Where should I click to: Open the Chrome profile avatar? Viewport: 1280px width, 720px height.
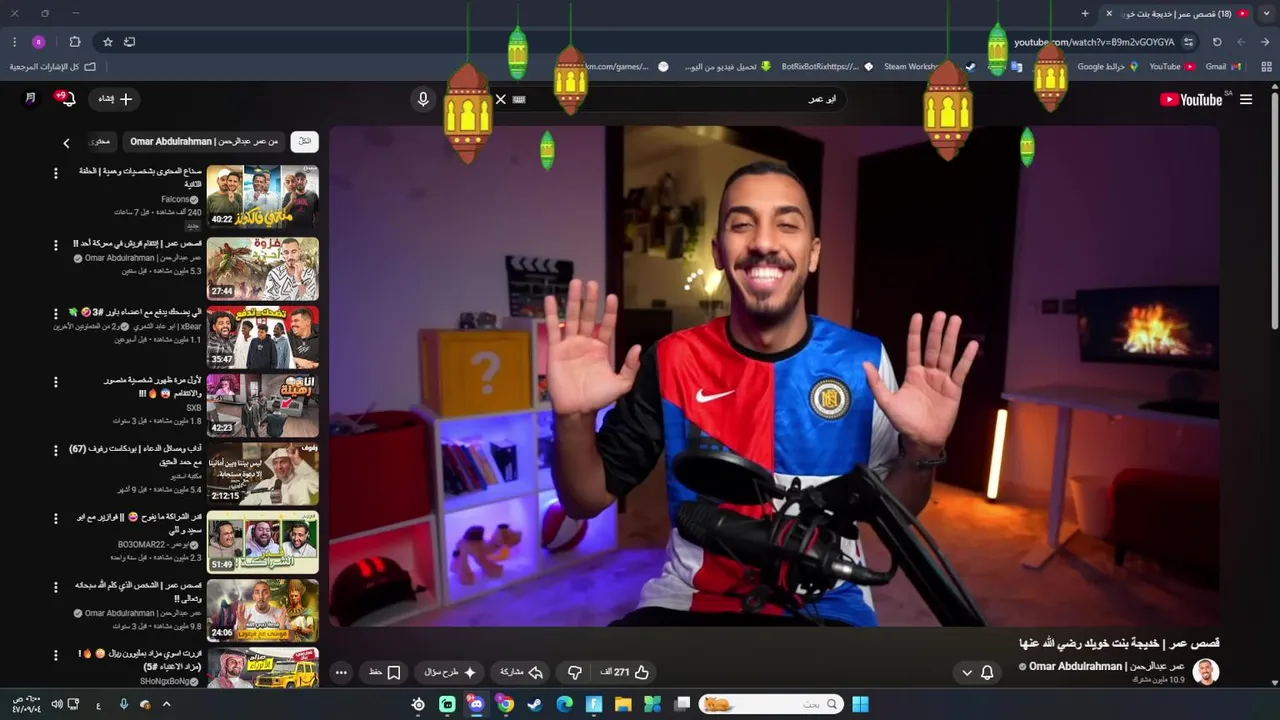39,42
